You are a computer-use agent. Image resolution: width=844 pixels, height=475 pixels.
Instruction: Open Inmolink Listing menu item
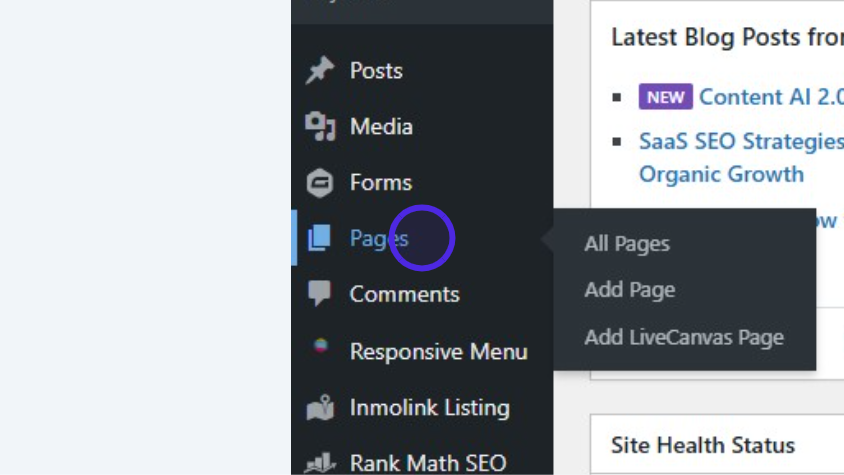429,408
